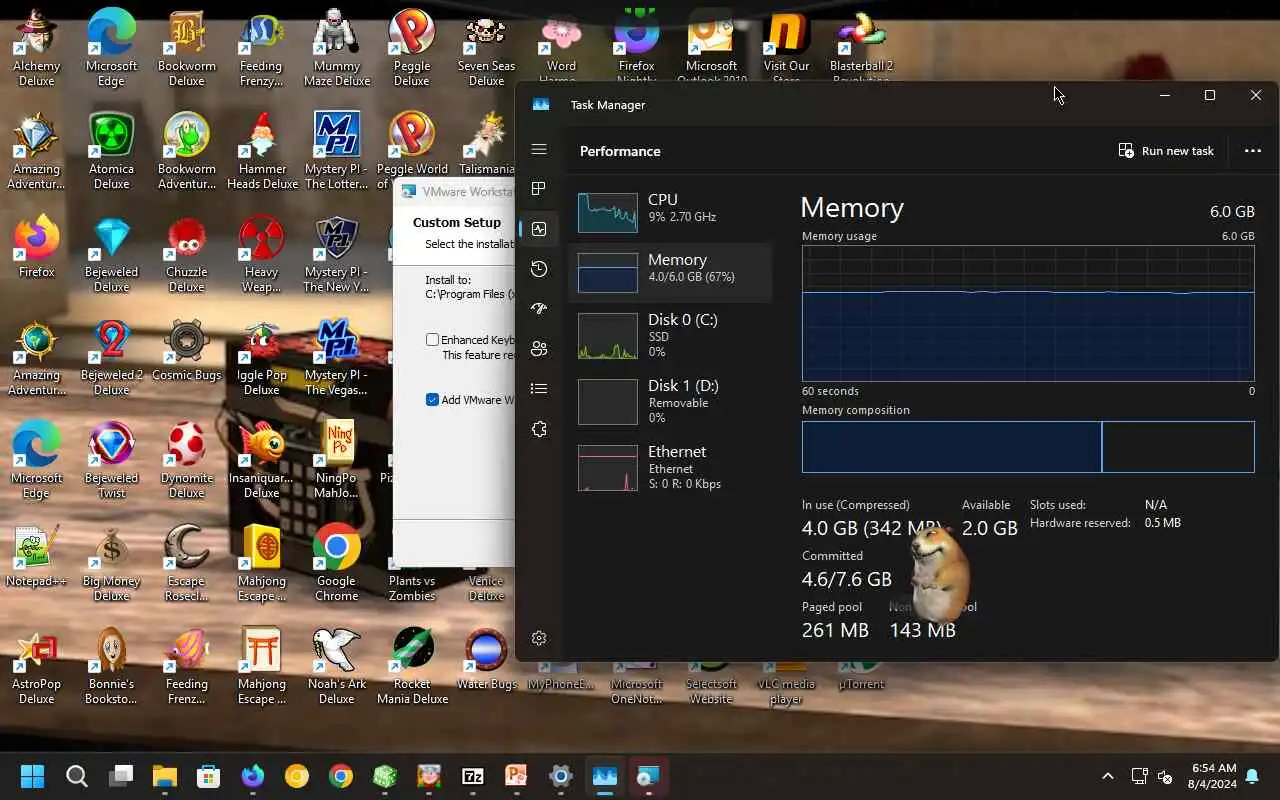Select Ethernet in Performance list
The width and height of the screenshot is (1280, 800).
pos(670,467)
